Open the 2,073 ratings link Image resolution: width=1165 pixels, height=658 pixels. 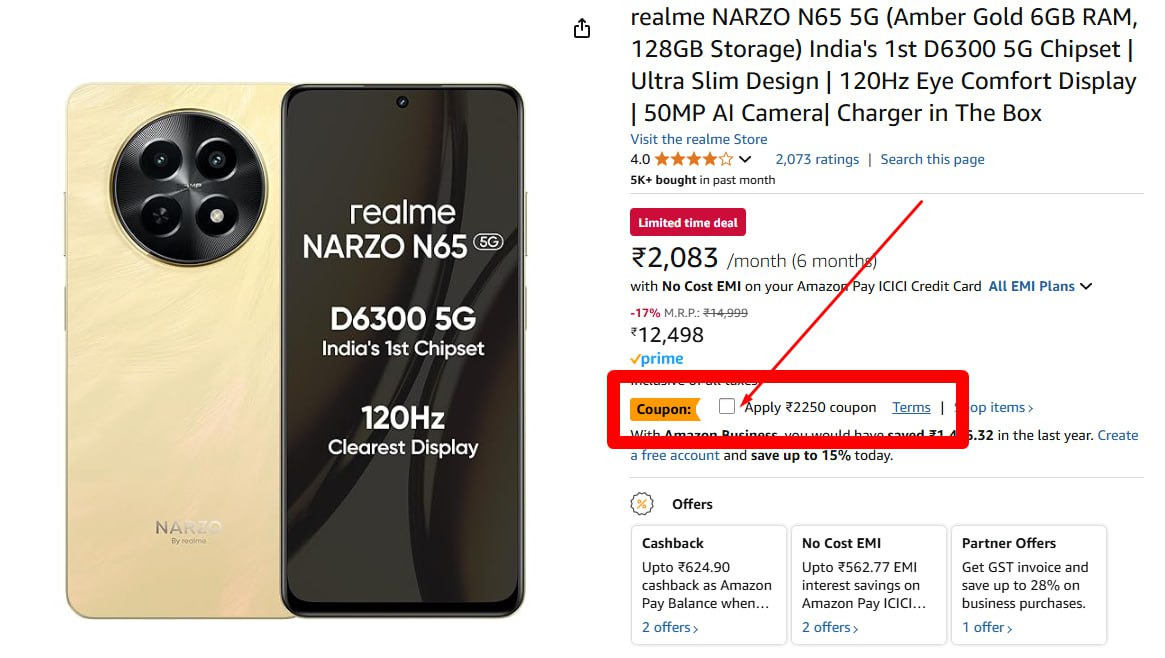[817, 159]
